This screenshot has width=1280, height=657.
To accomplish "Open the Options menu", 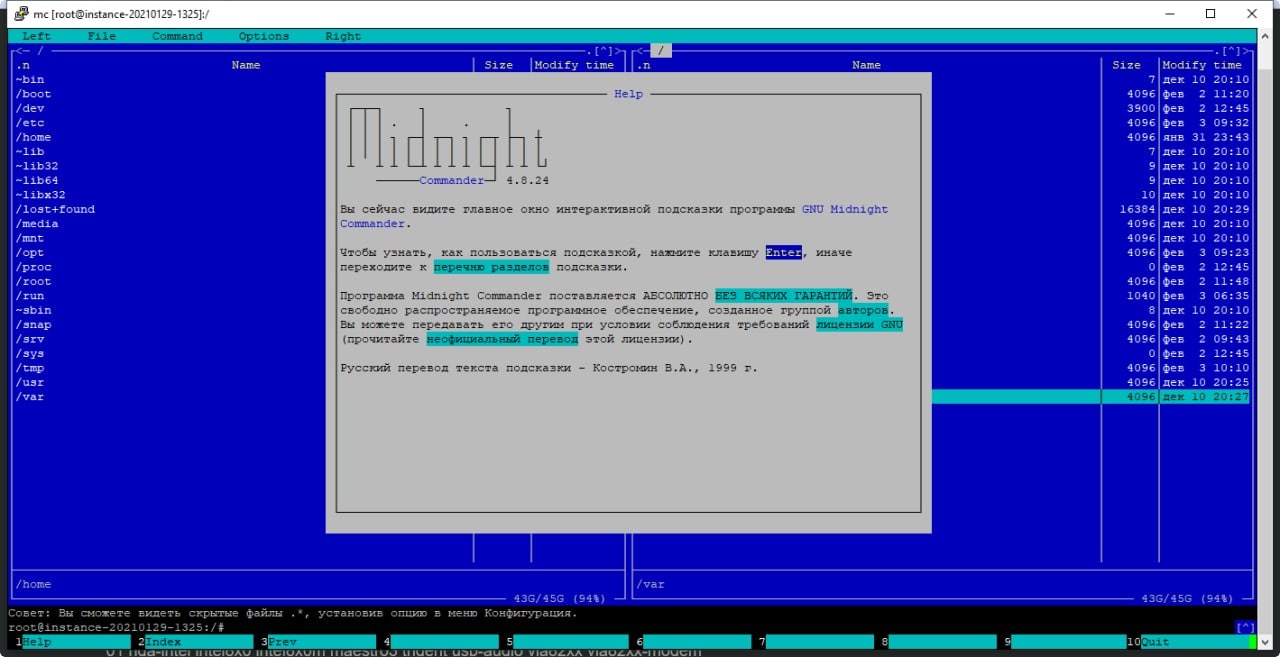I will [x=263, y=36].
